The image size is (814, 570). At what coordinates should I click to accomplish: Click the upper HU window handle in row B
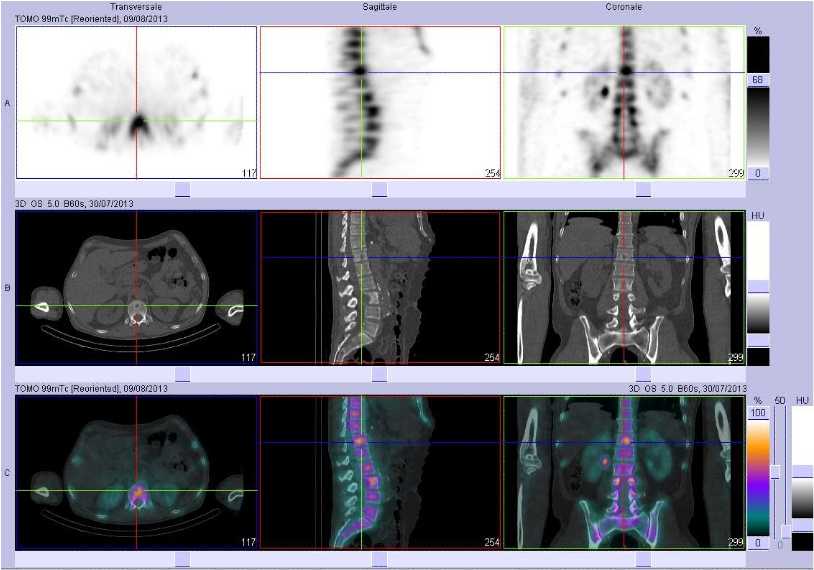758,287
